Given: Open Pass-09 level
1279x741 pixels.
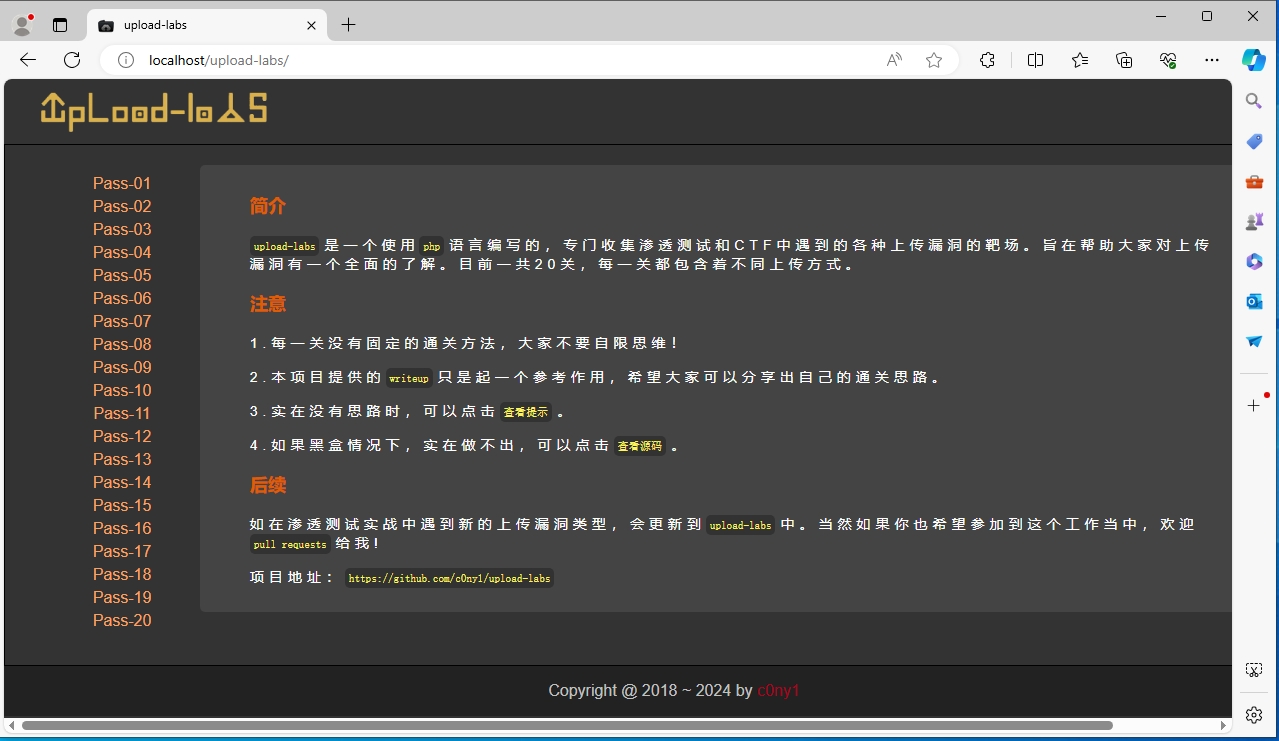Looking at the screenshot, I should coord(122,367).
